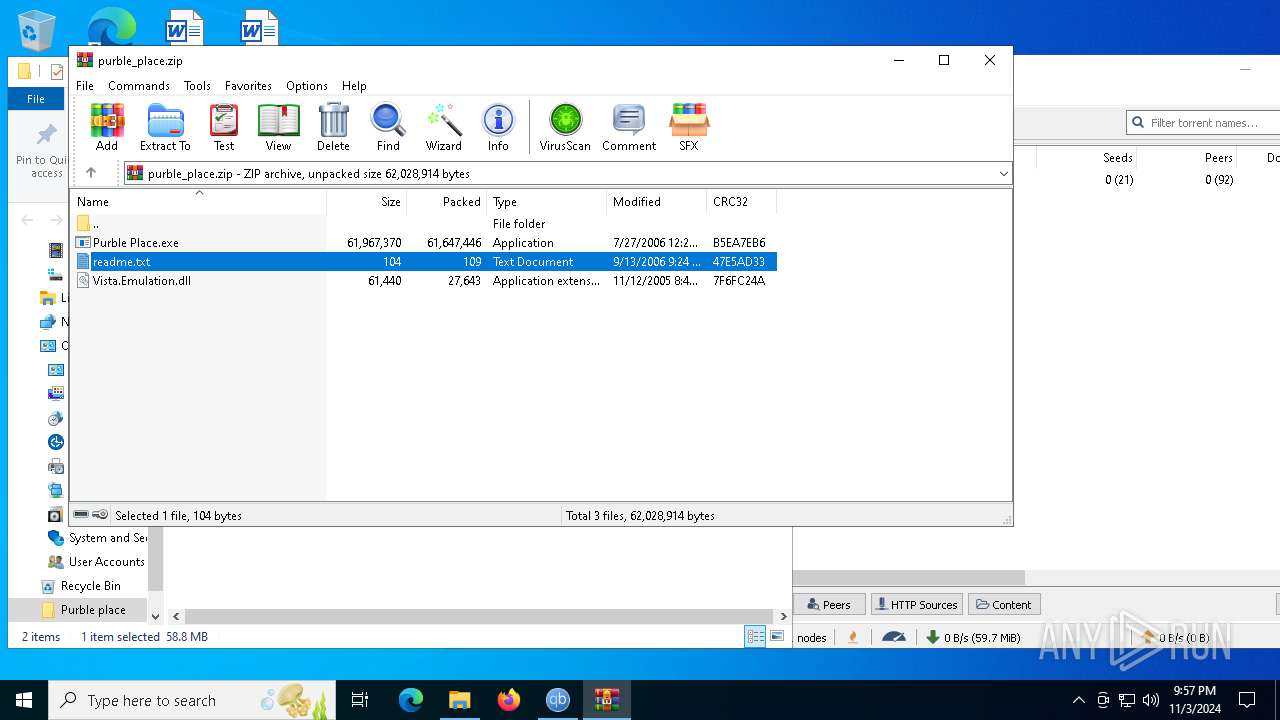Click the Extract To toolbar icon
Screen dimensions: 1280x720
point(165,127)
